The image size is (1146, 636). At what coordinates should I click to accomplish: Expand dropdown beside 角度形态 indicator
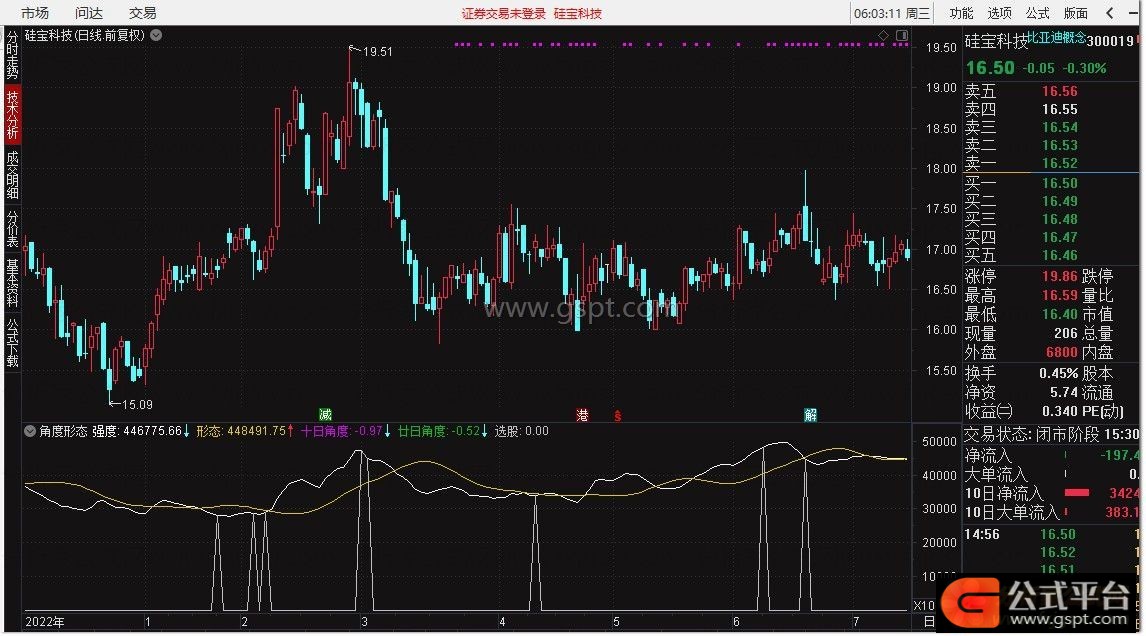click(x=30, y=431)
